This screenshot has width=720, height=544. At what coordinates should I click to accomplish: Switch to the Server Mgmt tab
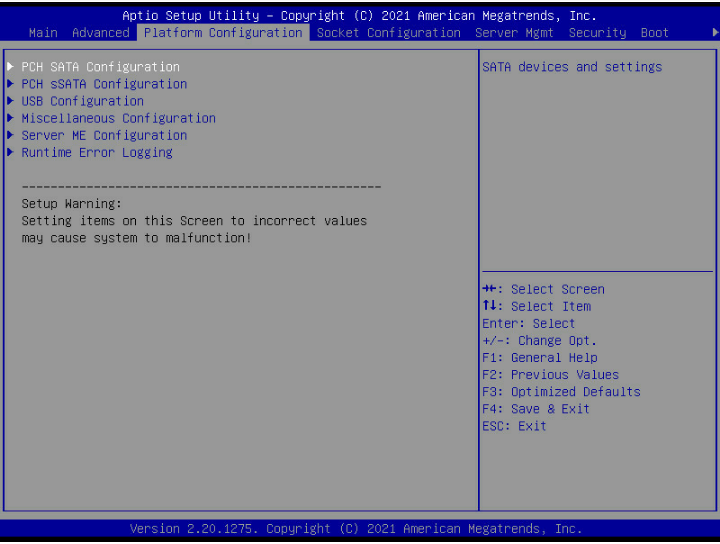515,33
